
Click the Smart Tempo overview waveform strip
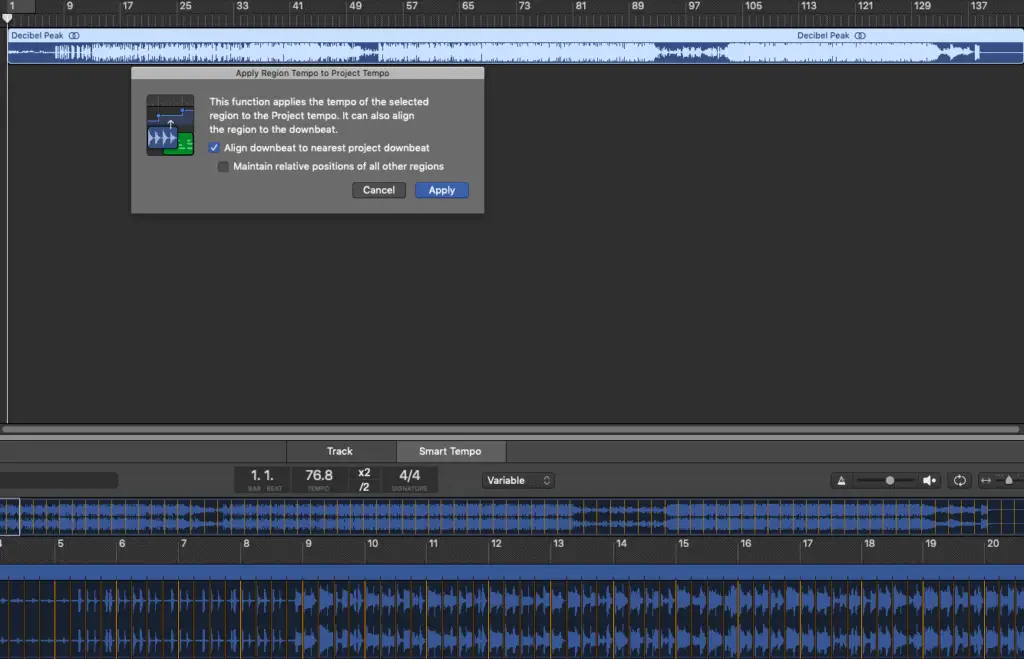pyautogui.click(x=512, y=517)
